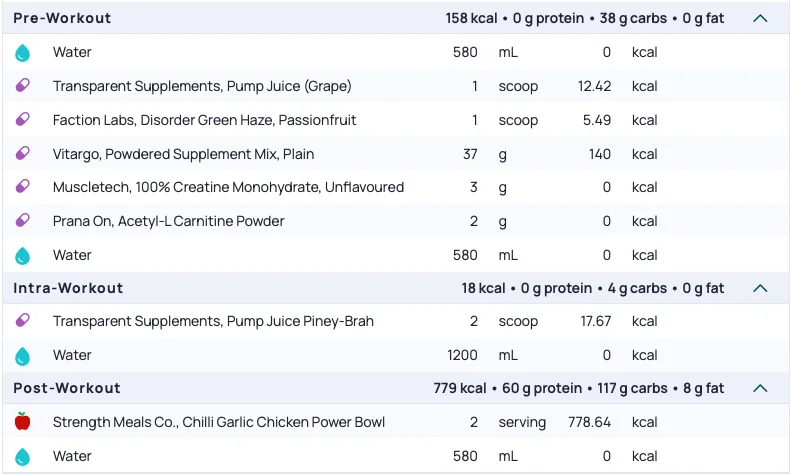
Task: Click the water drop icon in Post-Workout
Action: 23,456
